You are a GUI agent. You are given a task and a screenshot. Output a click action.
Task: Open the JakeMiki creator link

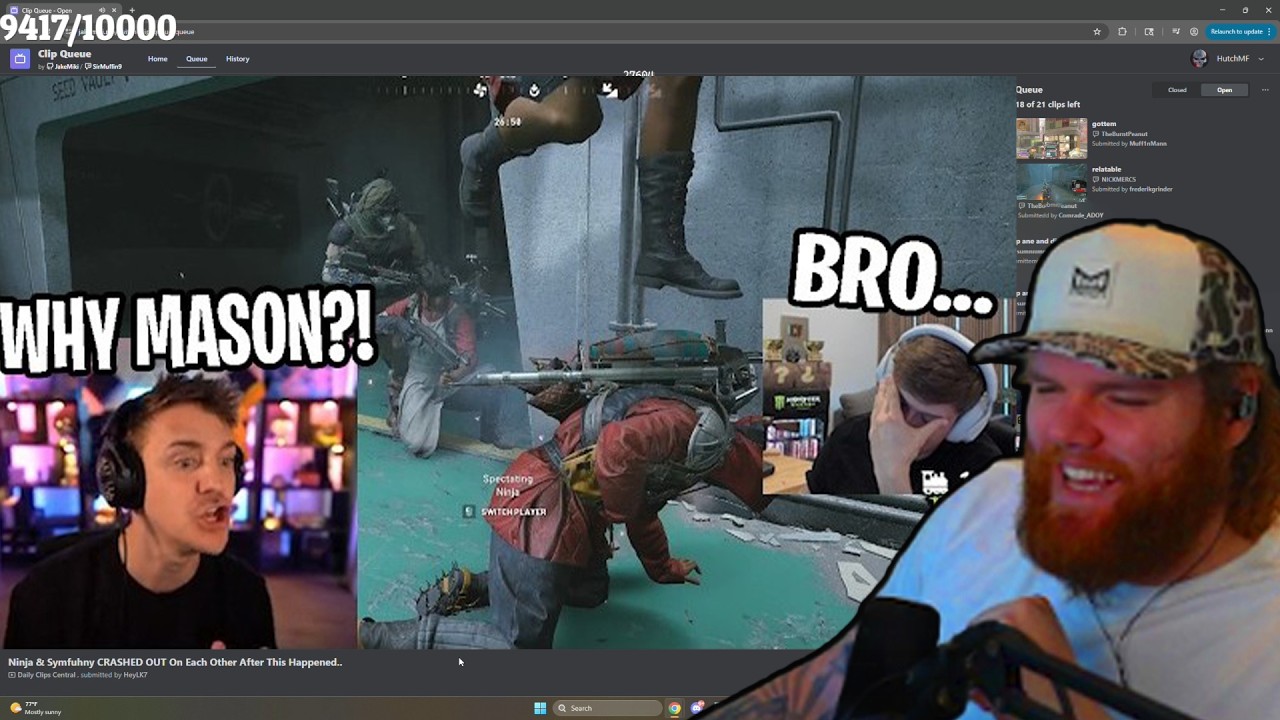(63, 67)
